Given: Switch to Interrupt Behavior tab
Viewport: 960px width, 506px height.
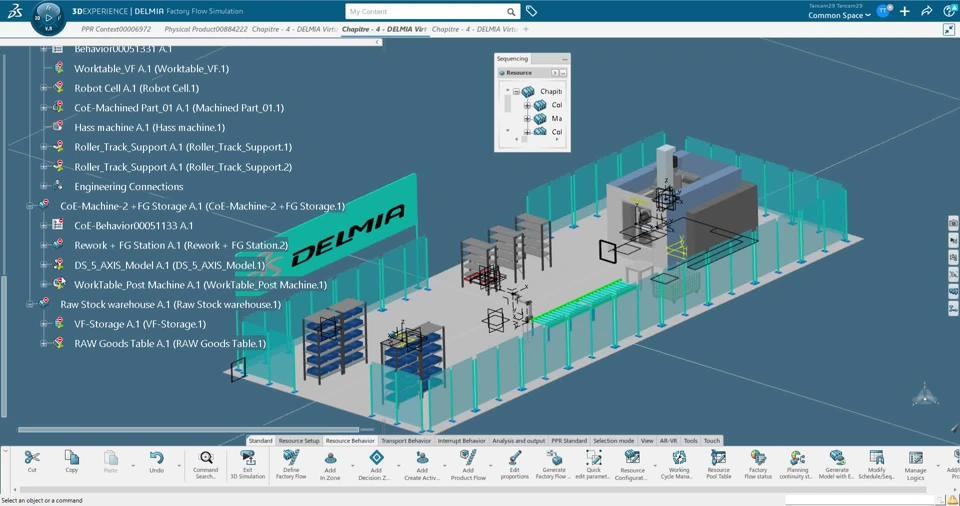Looking at the screenshot, I should click(462, 440).
